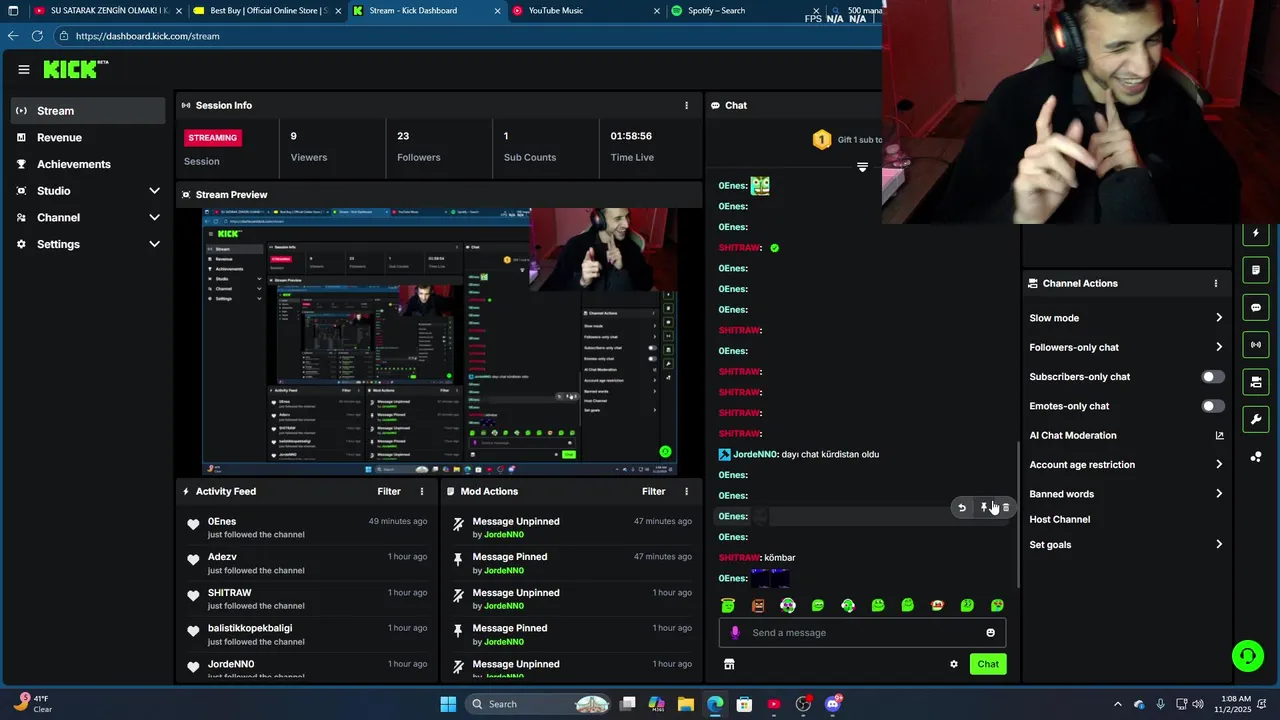The height and width of the screenshot is (720, 1280).
Task: Select Revenue in the left sidebar
Action: [88, 137]
